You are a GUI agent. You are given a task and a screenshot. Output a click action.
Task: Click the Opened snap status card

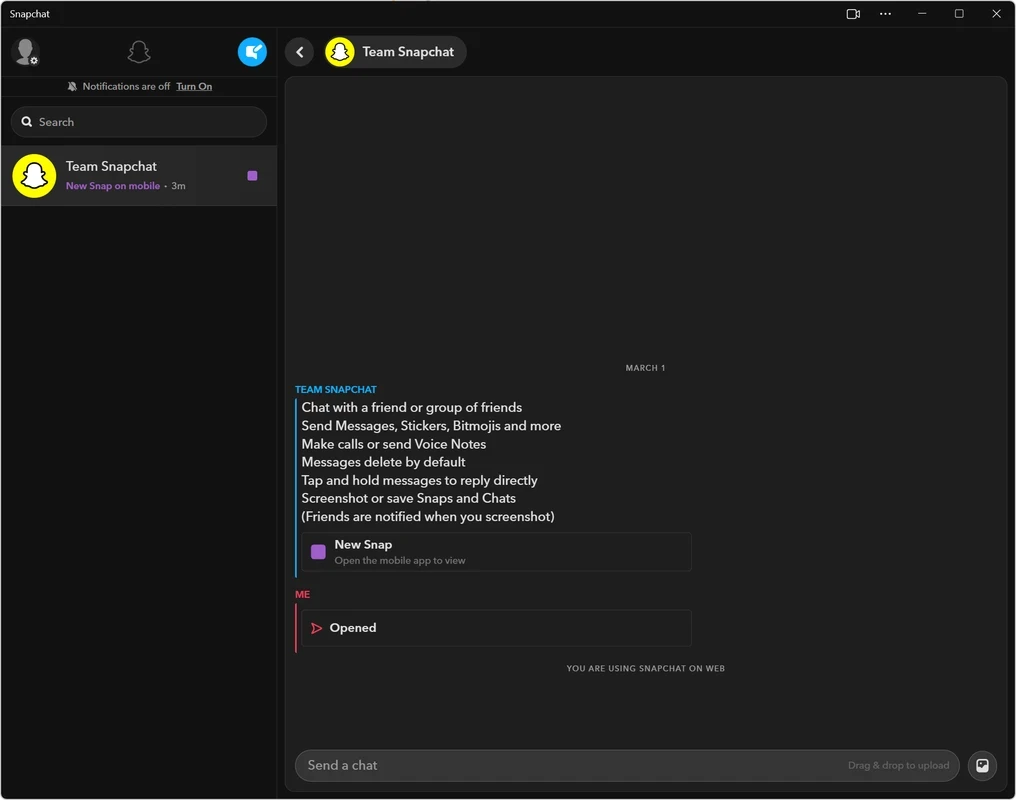496,628
